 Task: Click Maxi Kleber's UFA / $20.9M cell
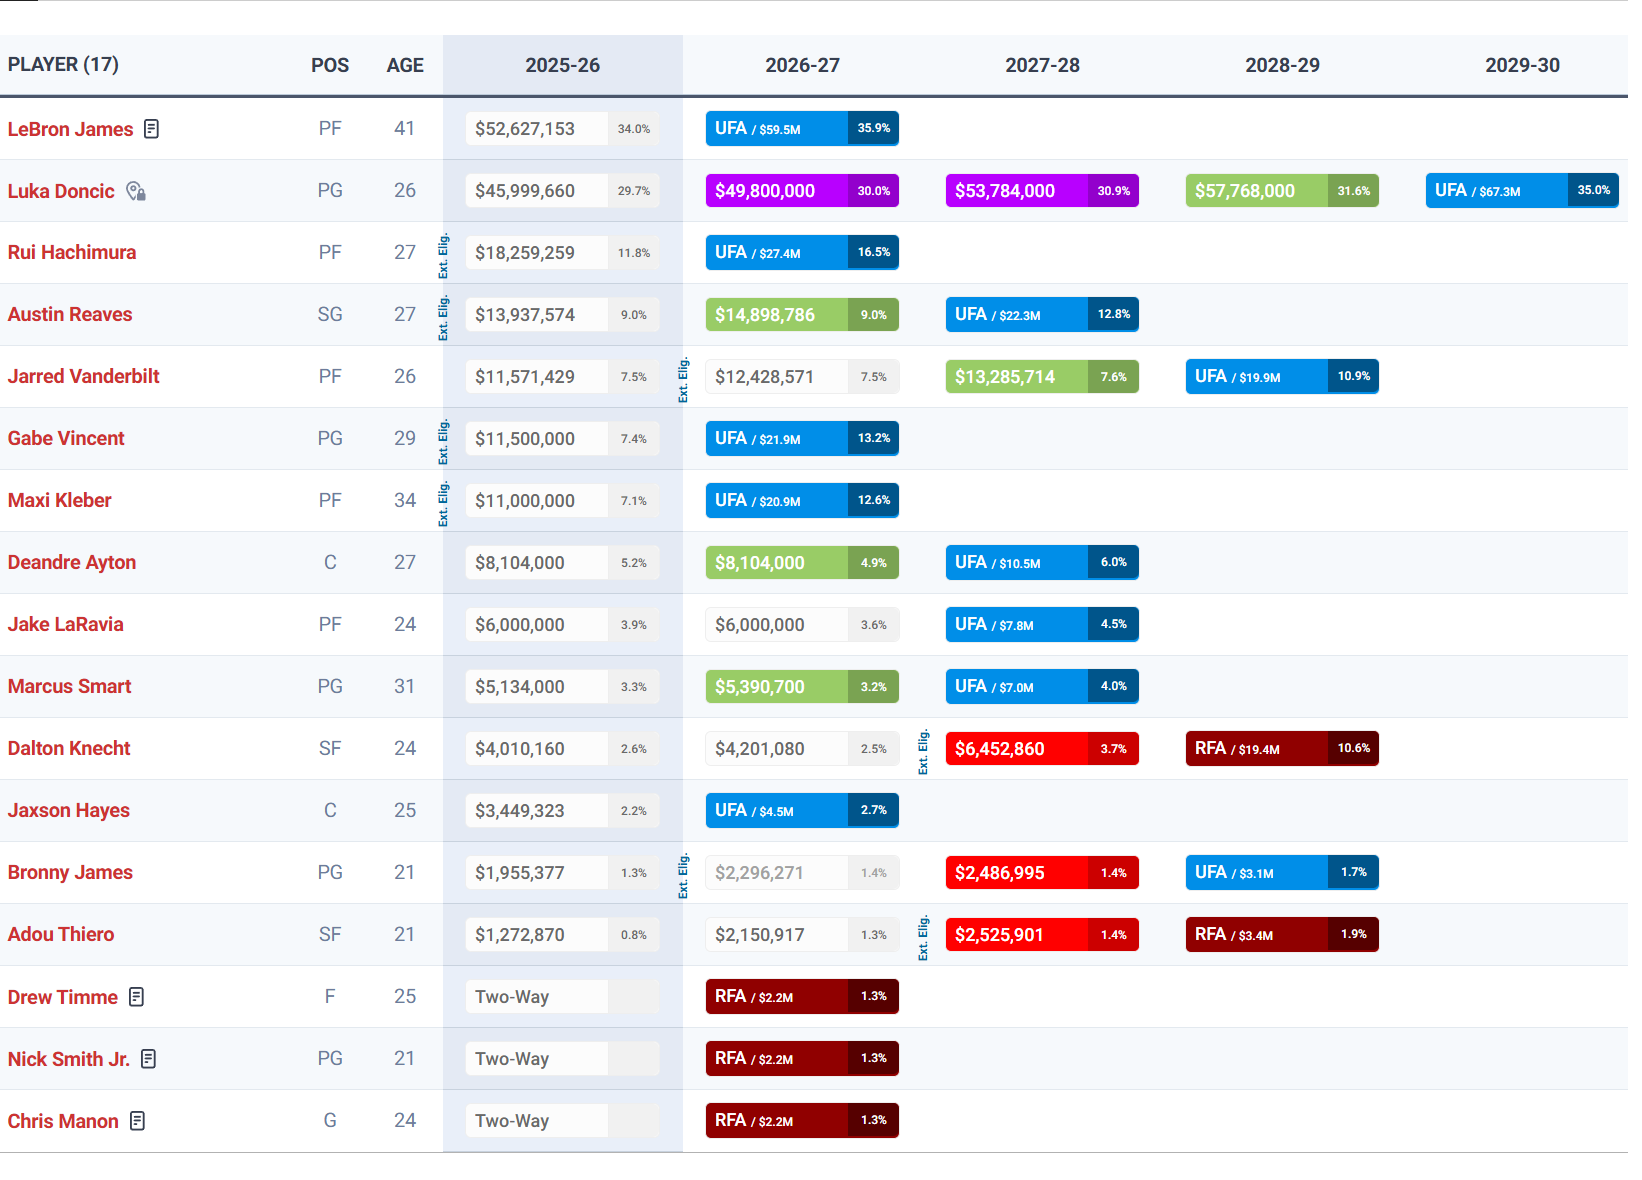802,501
